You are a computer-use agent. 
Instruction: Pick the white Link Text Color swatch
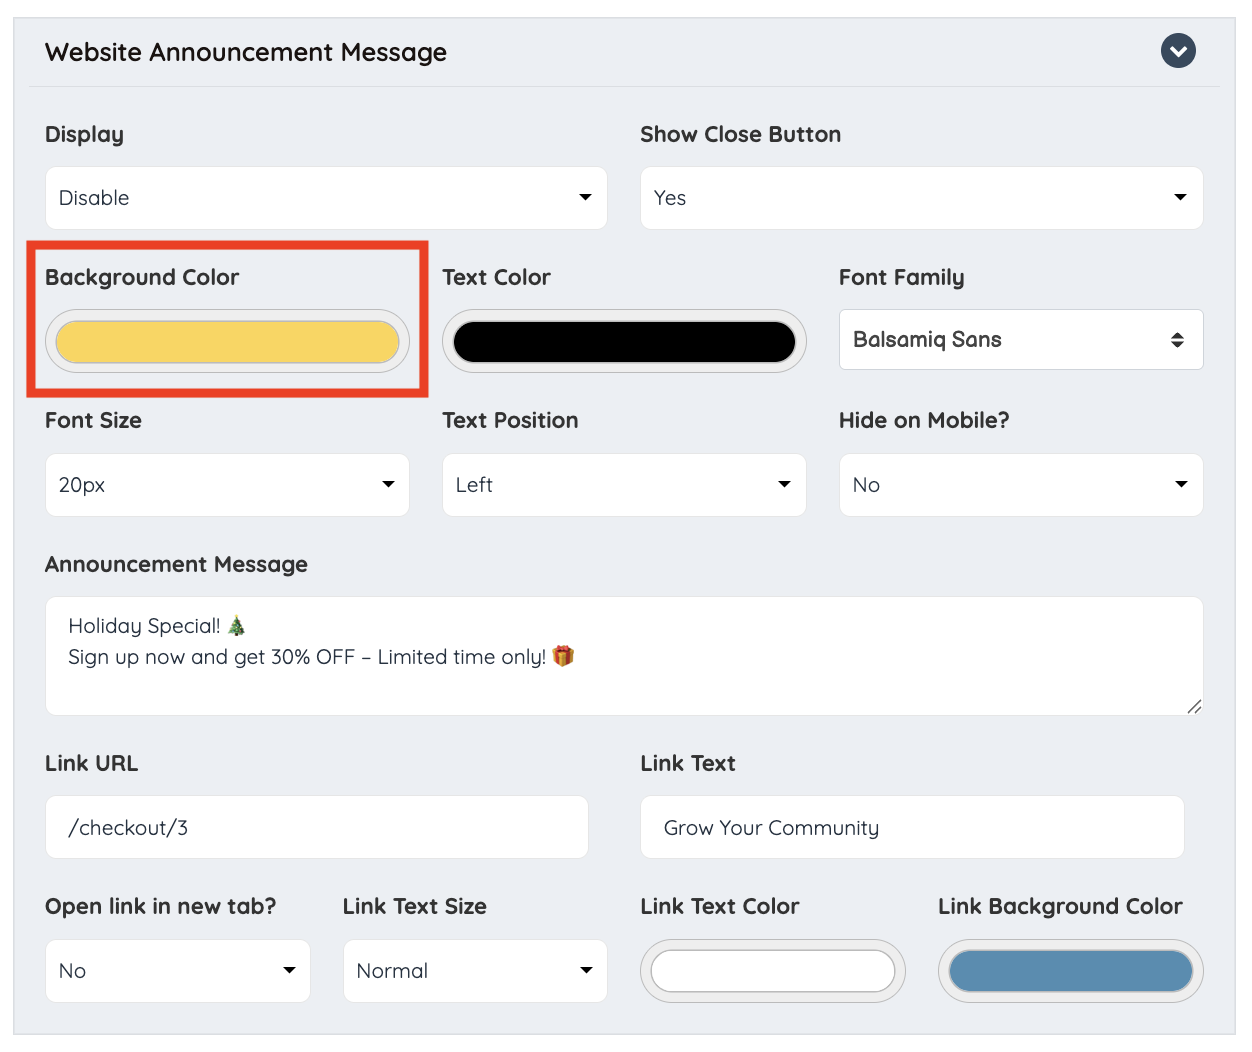pos(773,971)
